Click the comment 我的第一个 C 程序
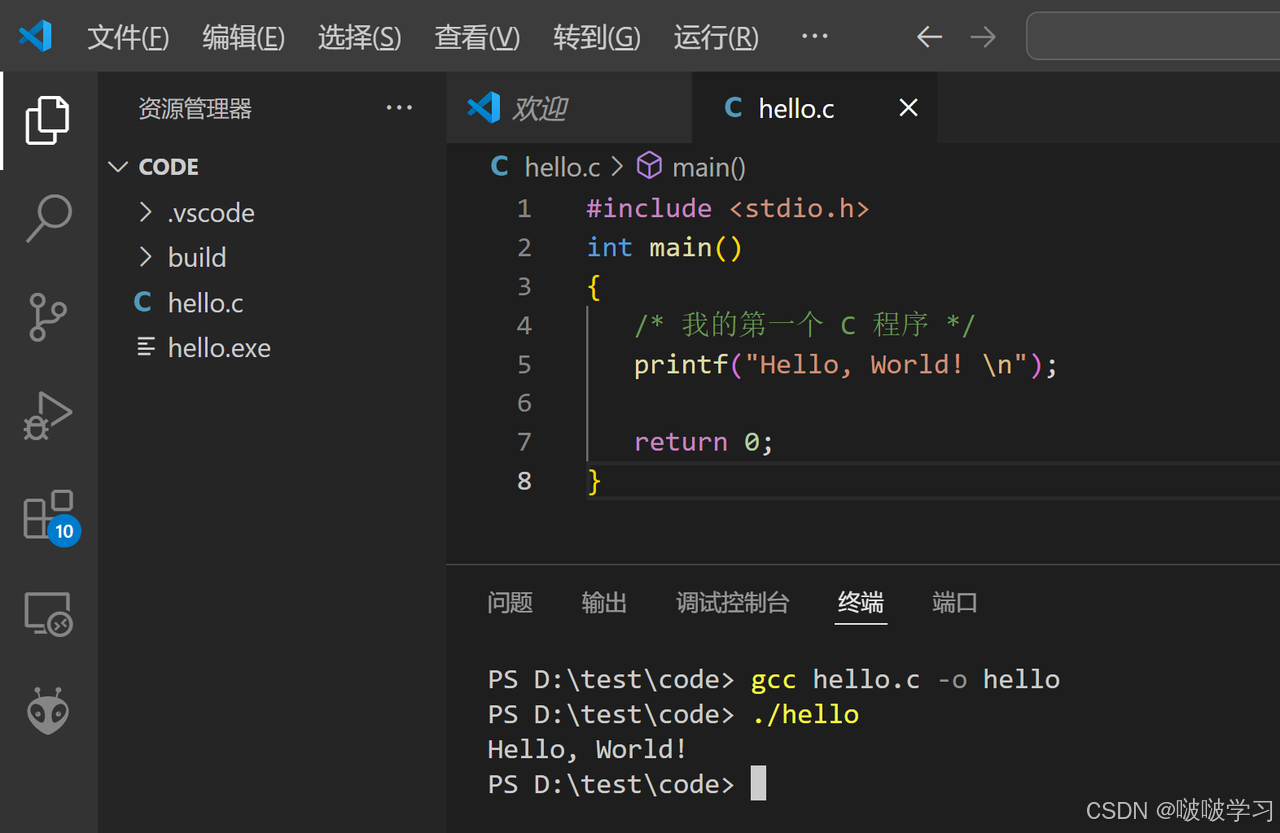1280x833 pixels. [x=804, y=325]
